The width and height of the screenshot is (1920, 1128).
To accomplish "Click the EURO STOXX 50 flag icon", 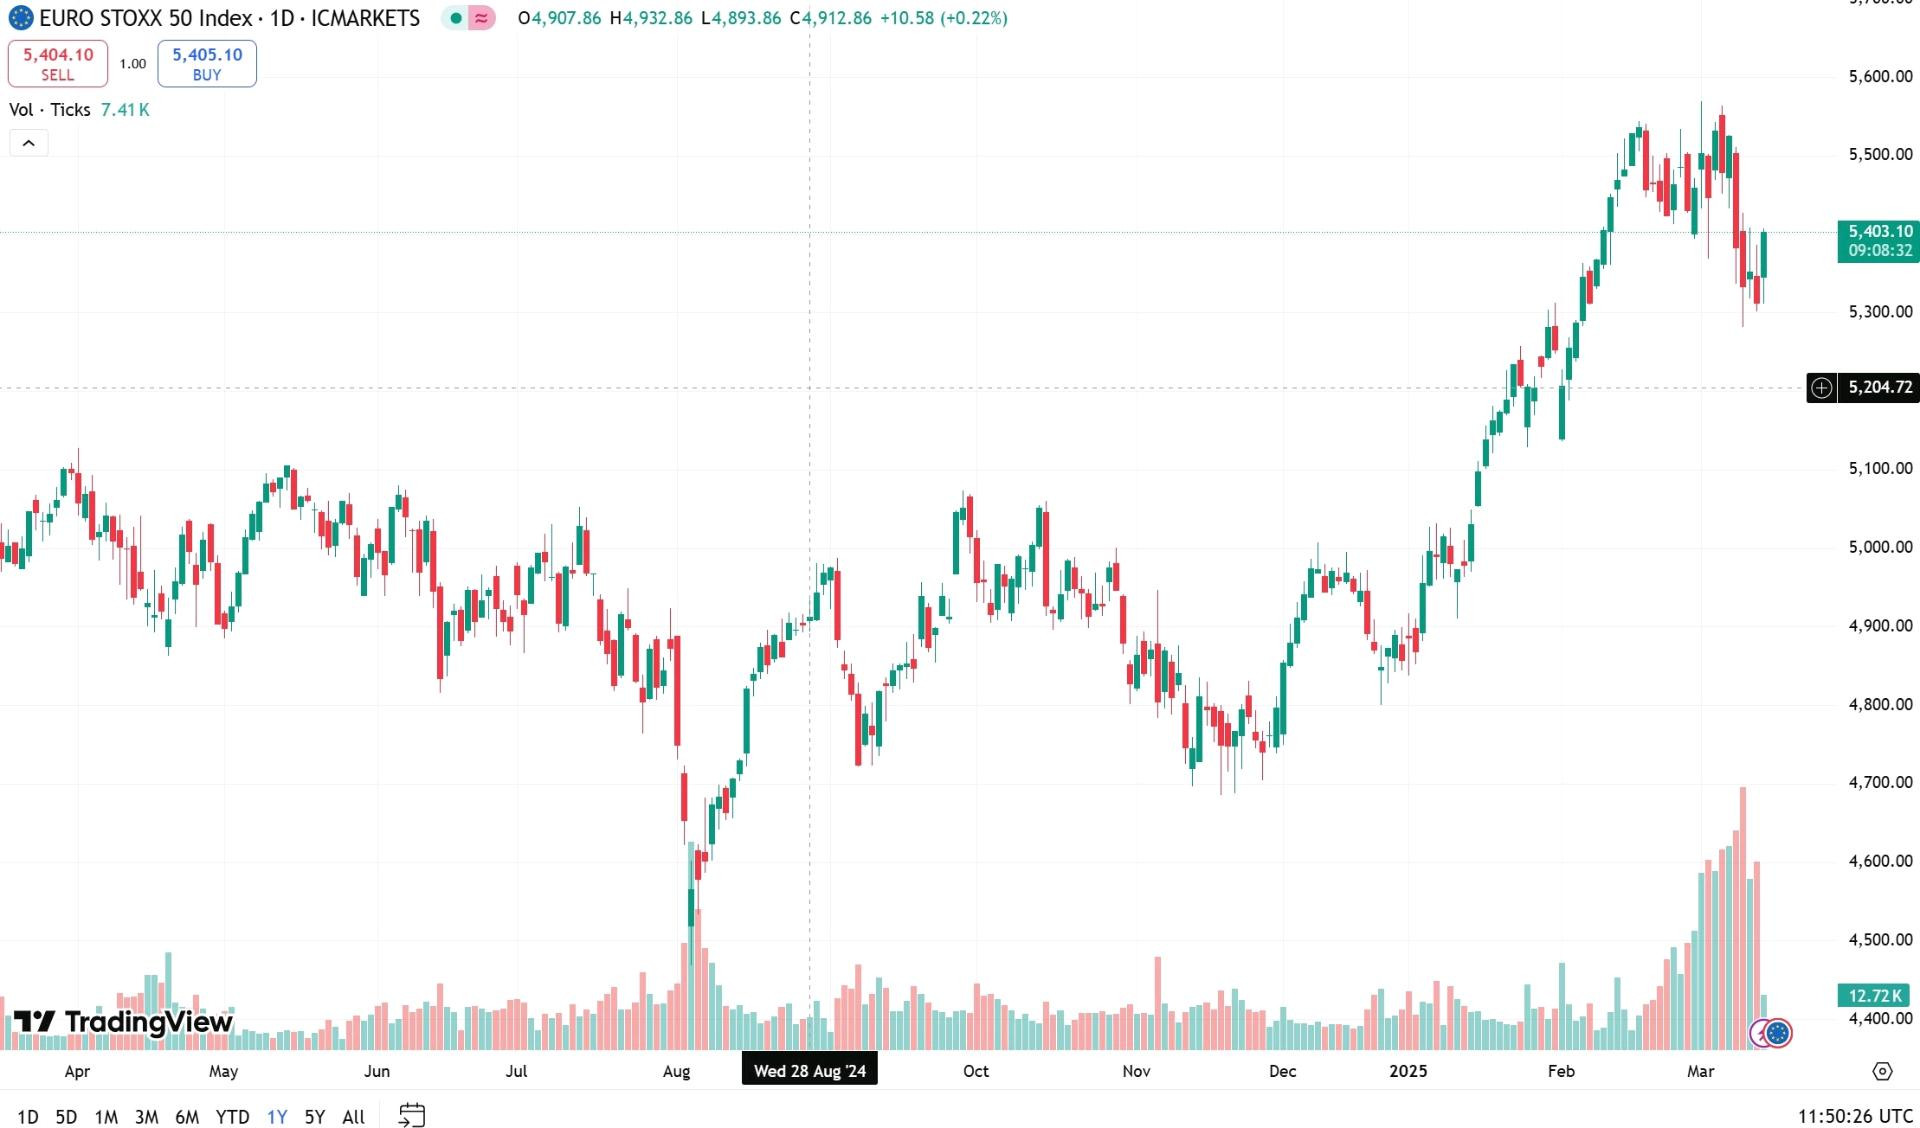I will (x=21, y=18).
